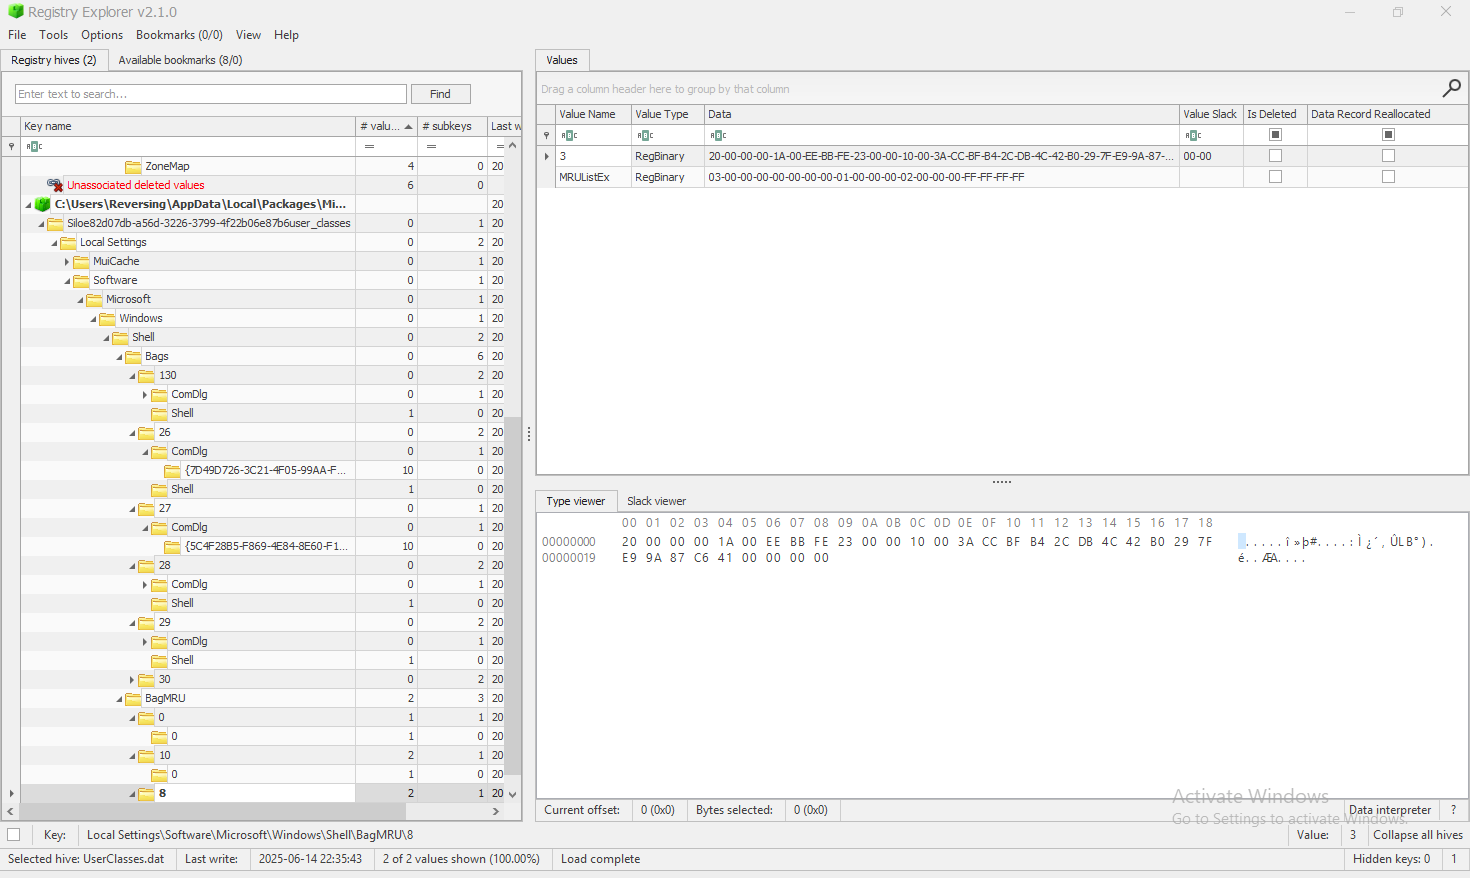Sort by the Value Slack column header
The height and width of the screenshot is (878, 1470).
point(1211,114)
